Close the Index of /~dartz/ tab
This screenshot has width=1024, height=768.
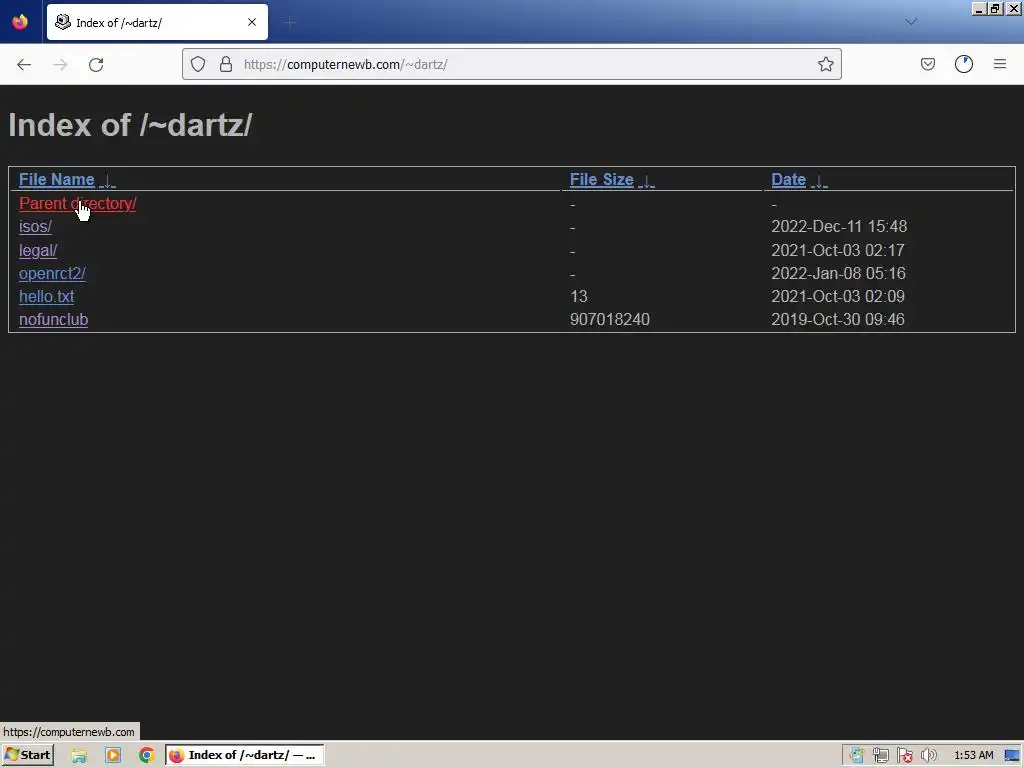(x=252, y=22)
